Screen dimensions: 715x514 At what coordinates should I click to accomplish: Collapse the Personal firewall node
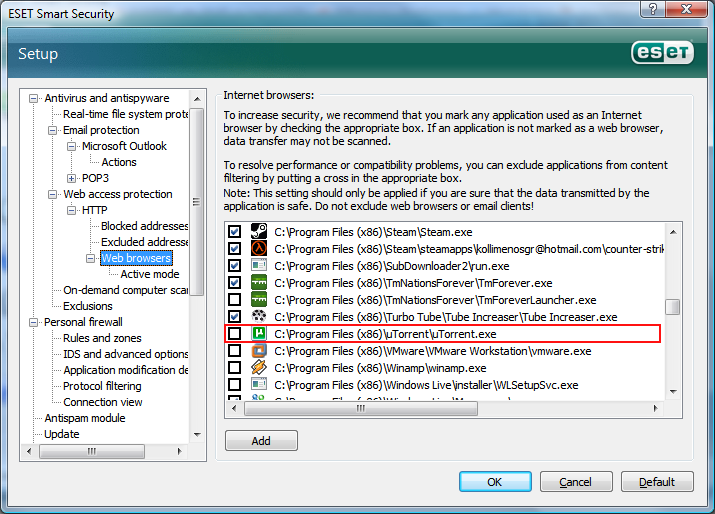(x=33, y=322)
